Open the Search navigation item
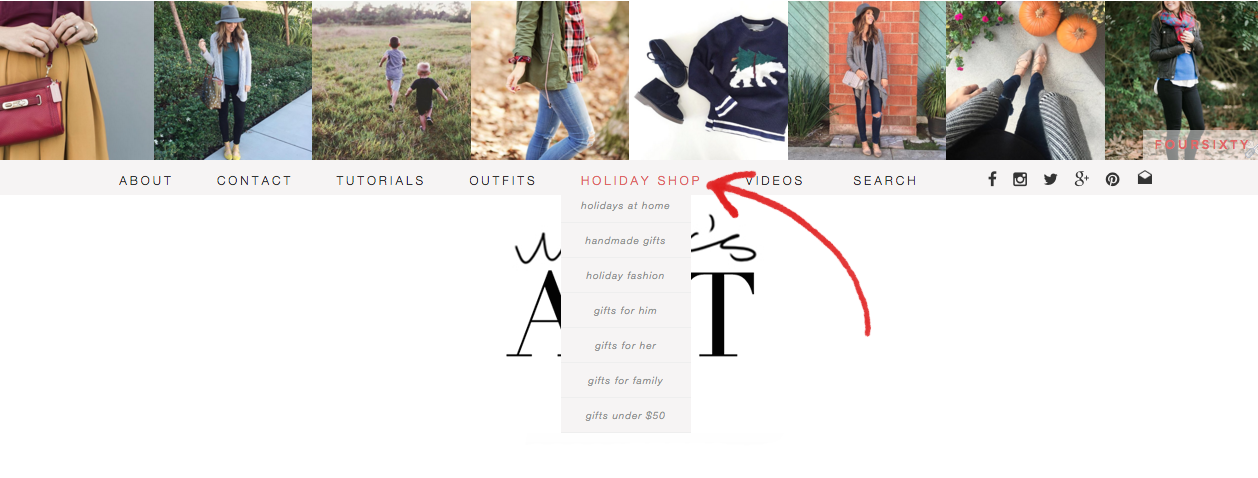Image resolution: width=1258 pixels, height=478 pixels. pyautogui.click(x=885, y=181)
